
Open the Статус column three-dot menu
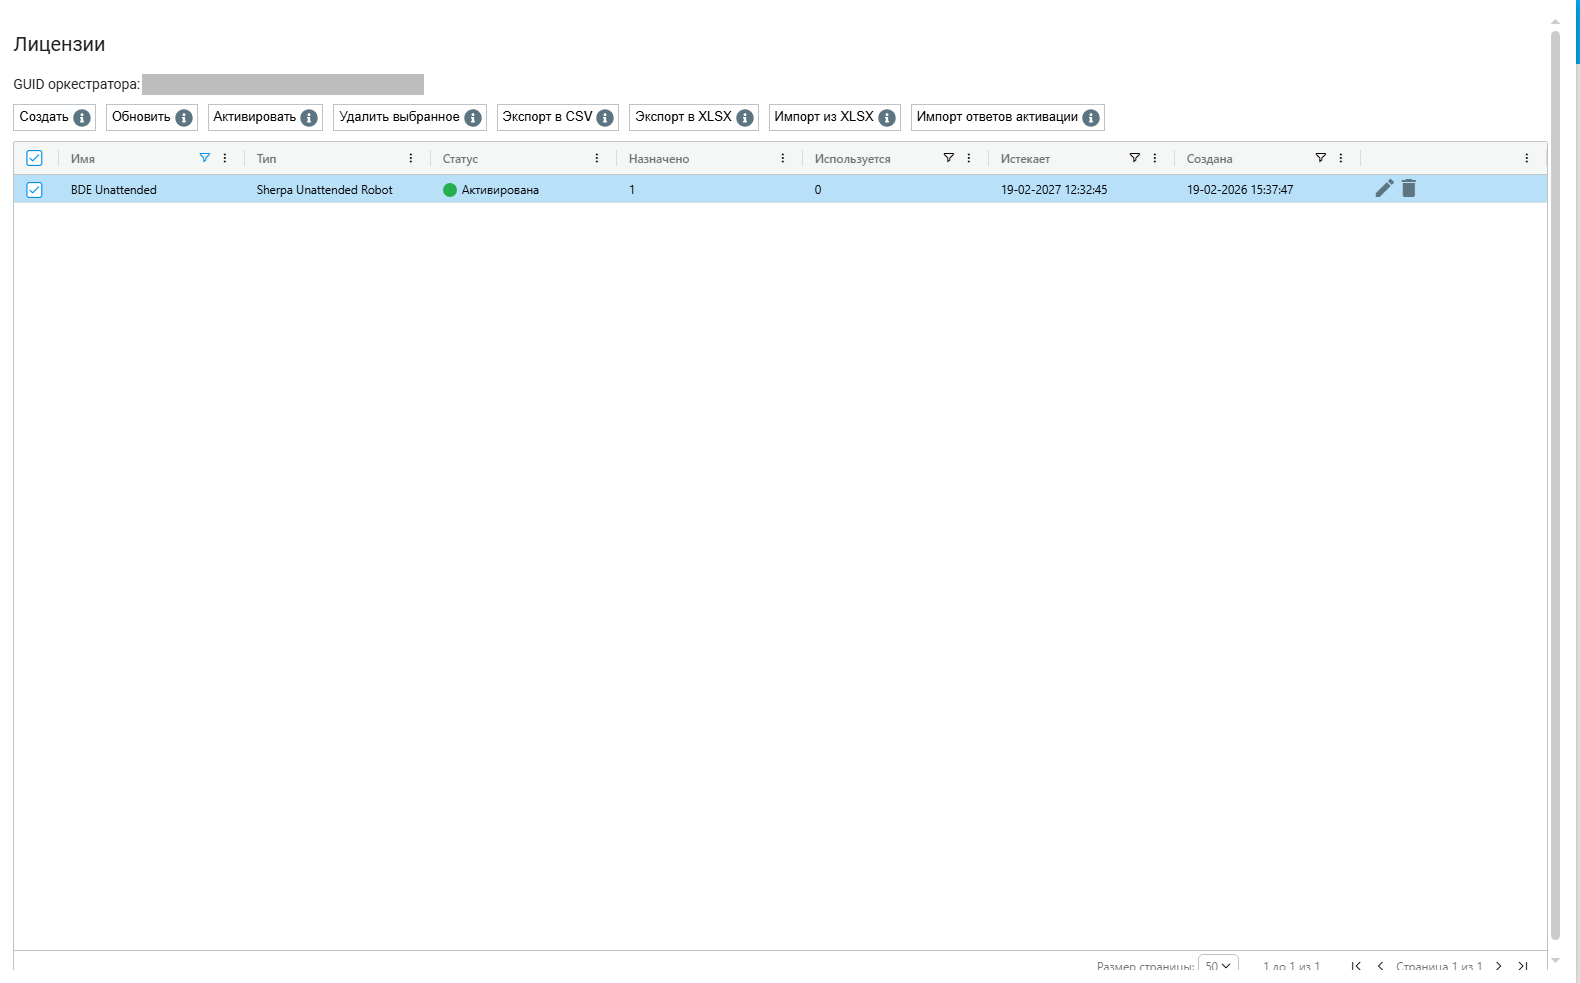597,158
